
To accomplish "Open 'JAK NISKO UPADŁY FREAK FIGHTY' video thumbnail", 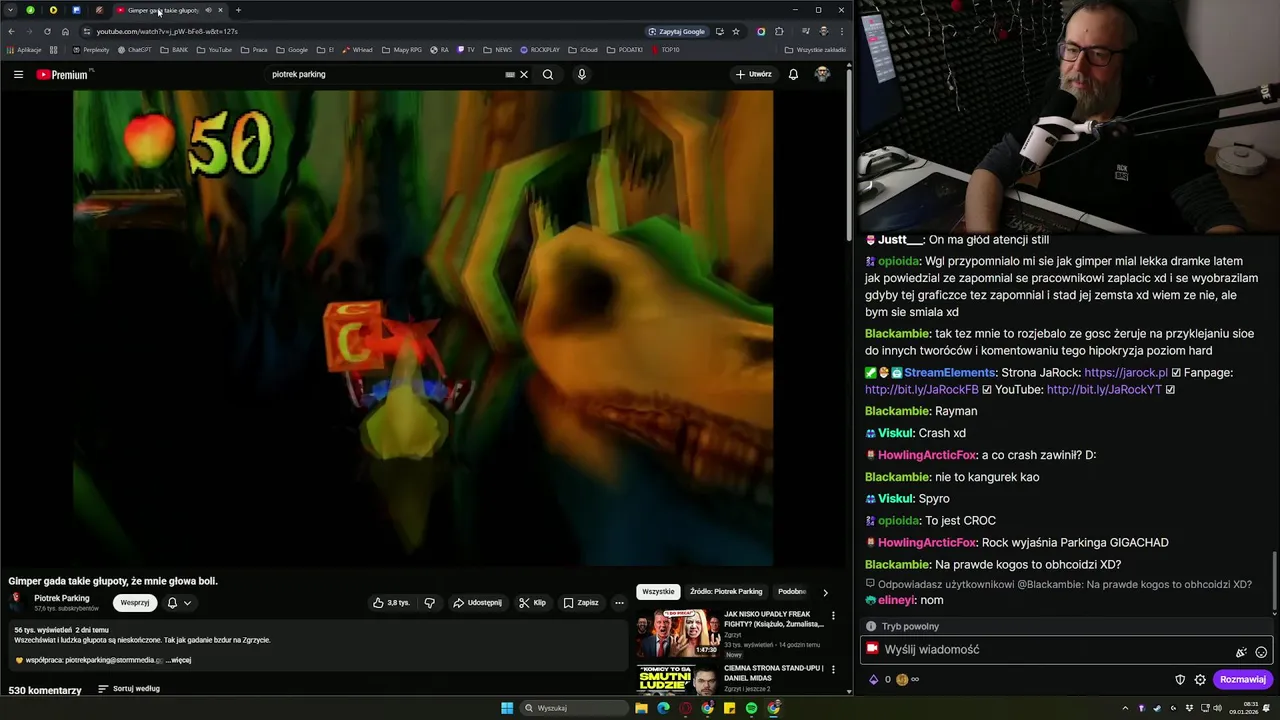I will [679, 634].
